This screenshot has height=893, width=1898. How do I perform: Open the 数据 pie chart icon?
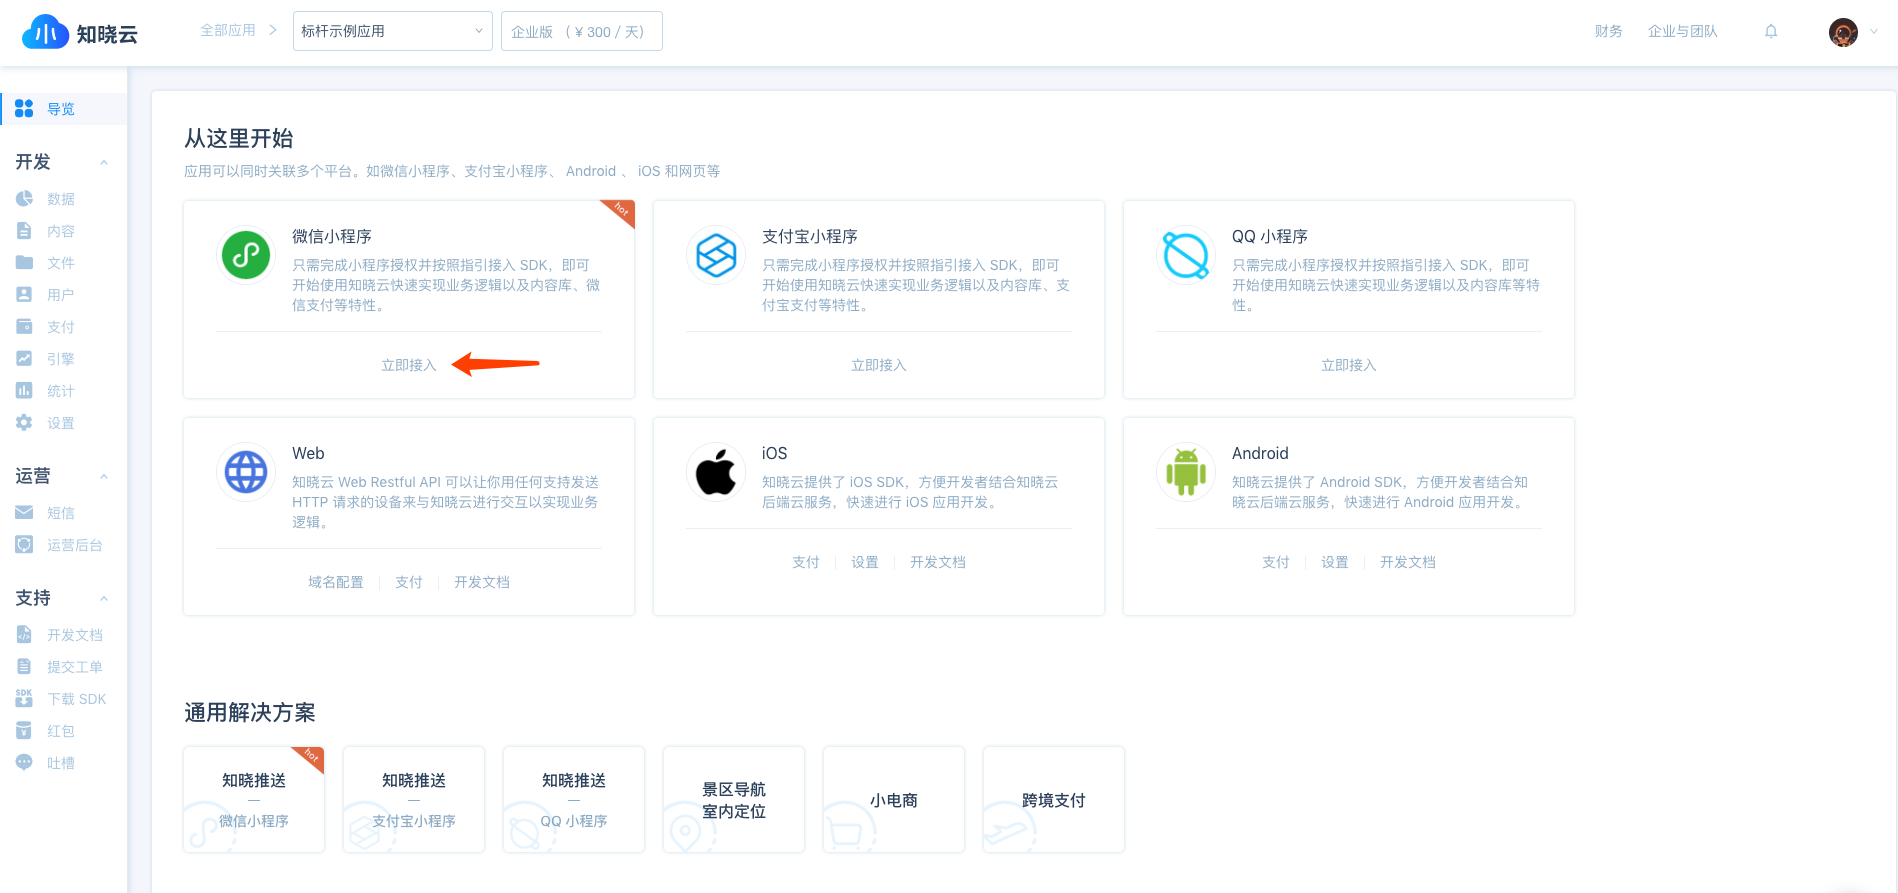tap(24, 199)
